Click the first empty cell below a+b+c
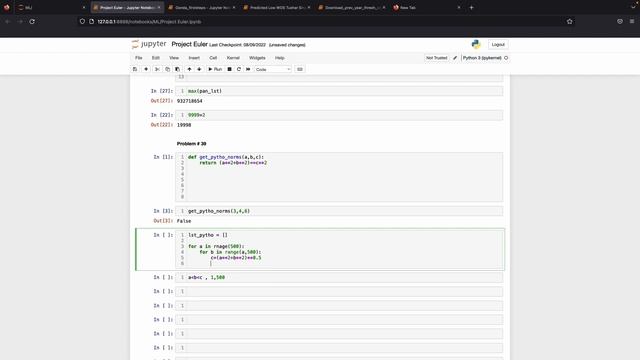The width and height of the screenshot is (640, 360). click(339, 291)
